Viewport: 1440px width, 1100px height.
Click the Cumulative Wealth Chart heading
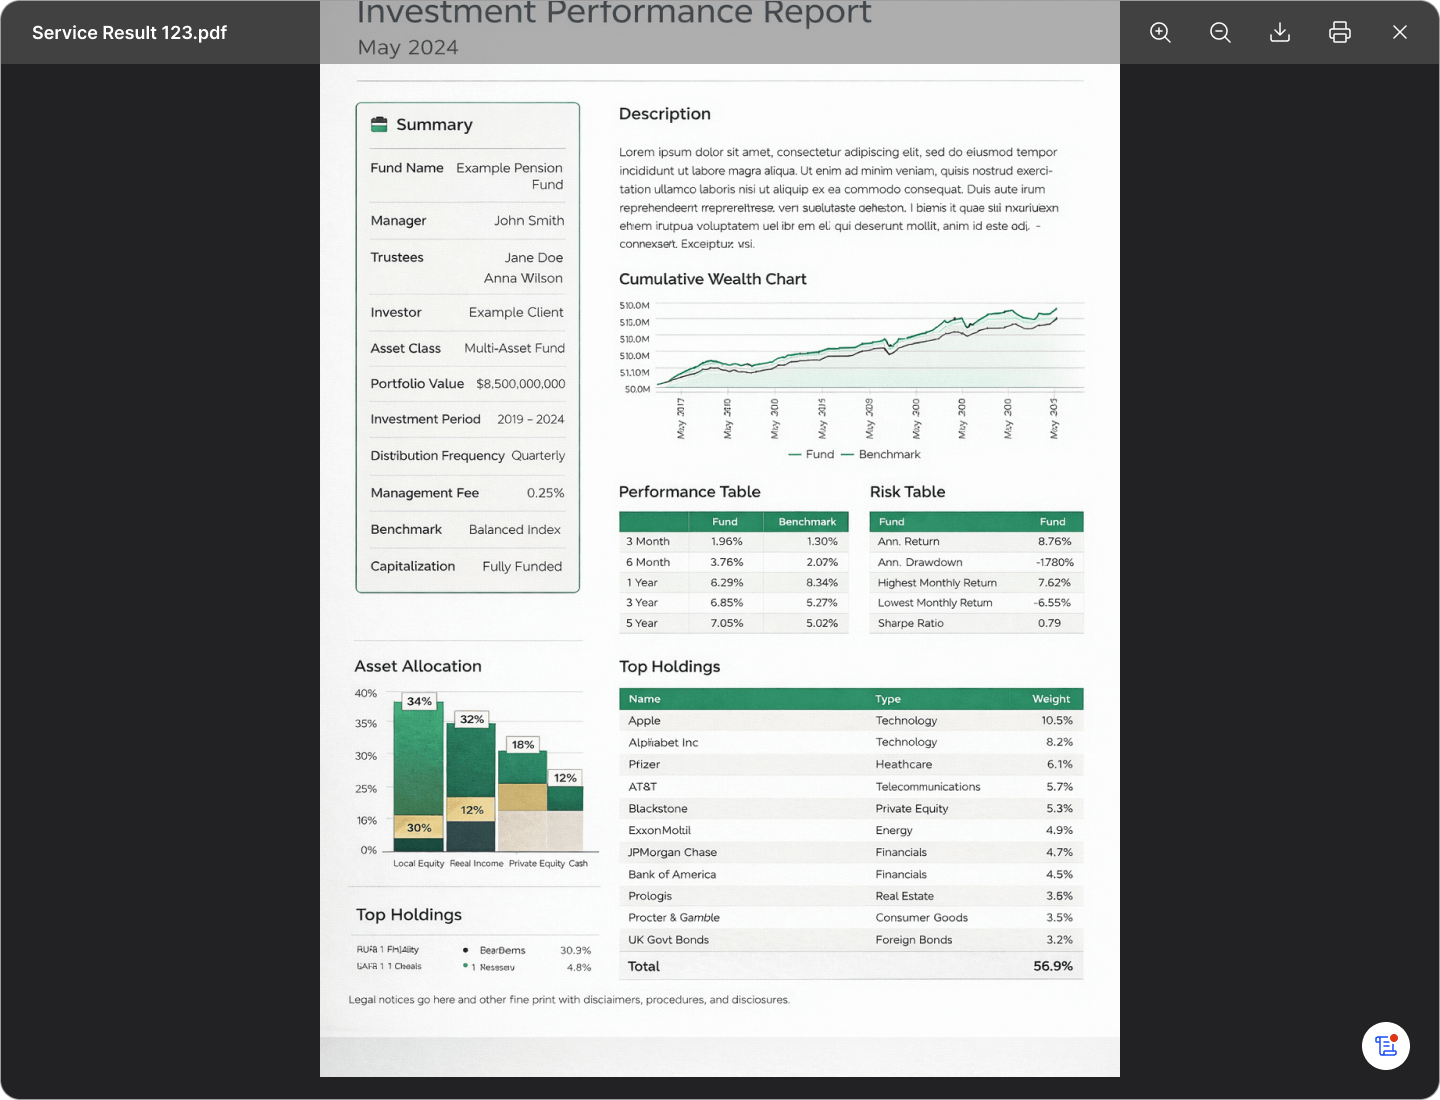[712, 279]
